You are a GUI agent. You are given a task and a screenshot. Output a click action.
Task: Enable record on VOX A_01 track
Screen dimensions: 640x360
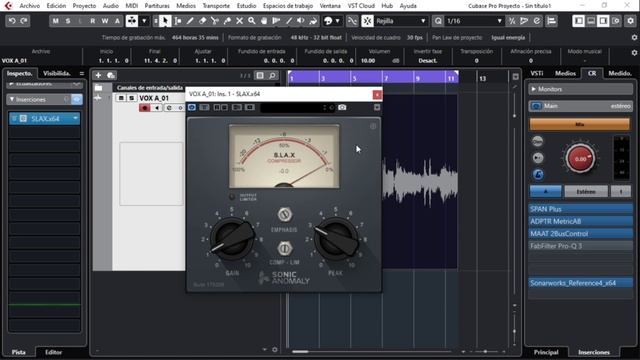pos(144,108)
